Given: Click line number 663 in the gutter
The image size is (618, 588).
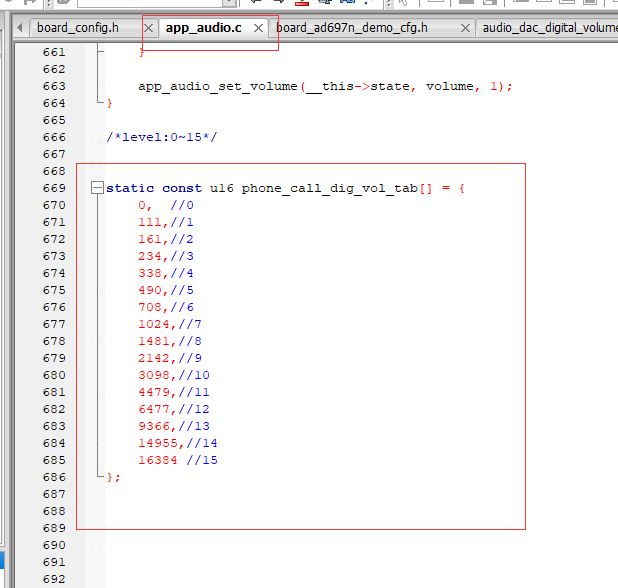Looking at the screenshot, I should pos(54,86).
